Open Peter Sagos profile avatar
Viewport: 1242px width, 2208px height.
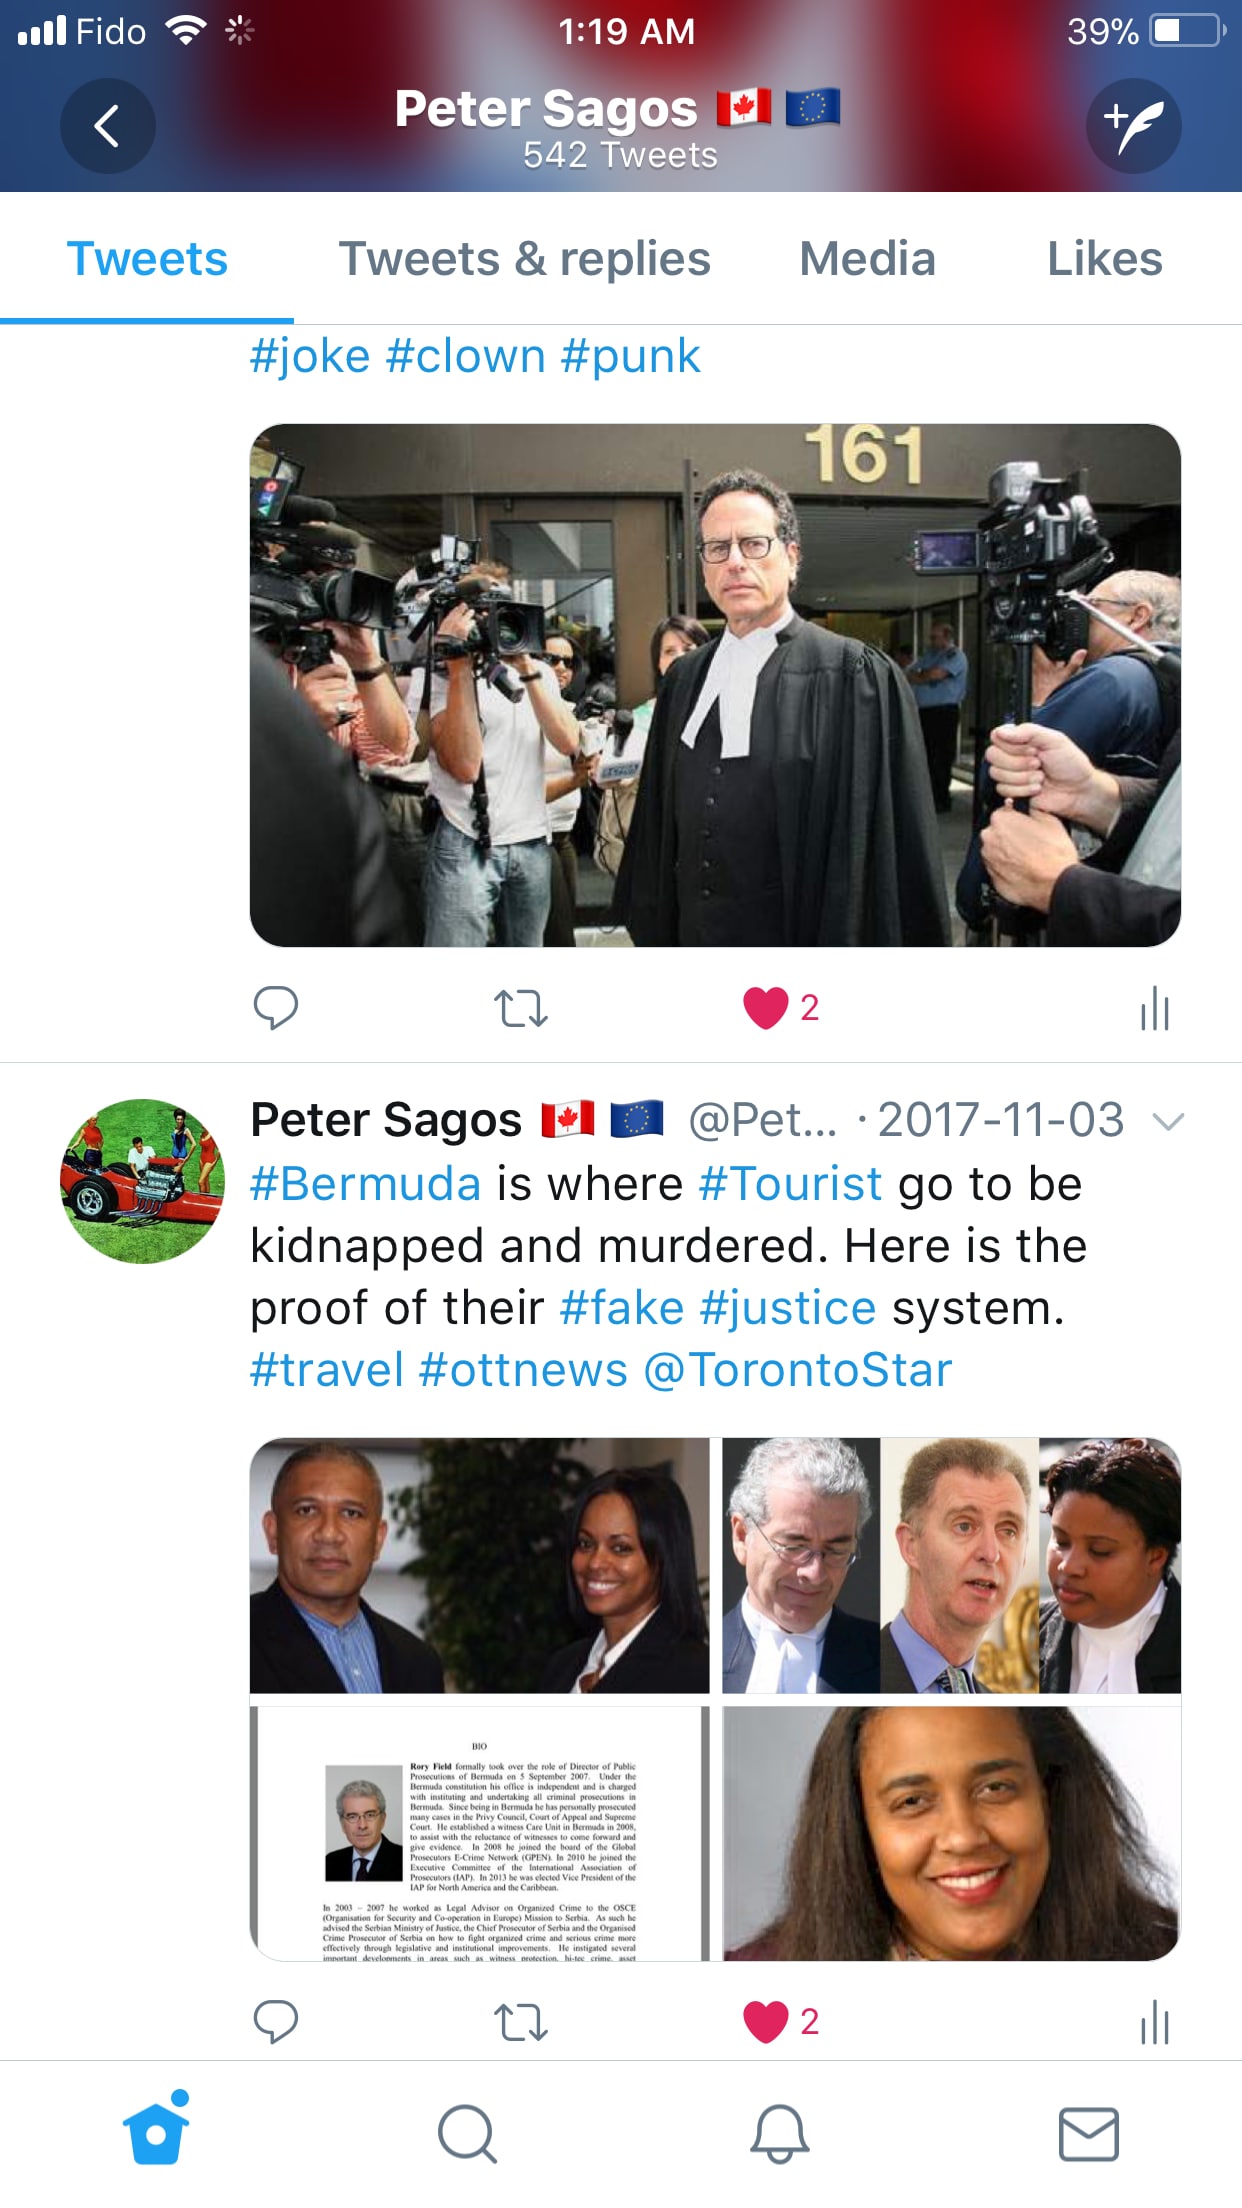coord(142,1181)
